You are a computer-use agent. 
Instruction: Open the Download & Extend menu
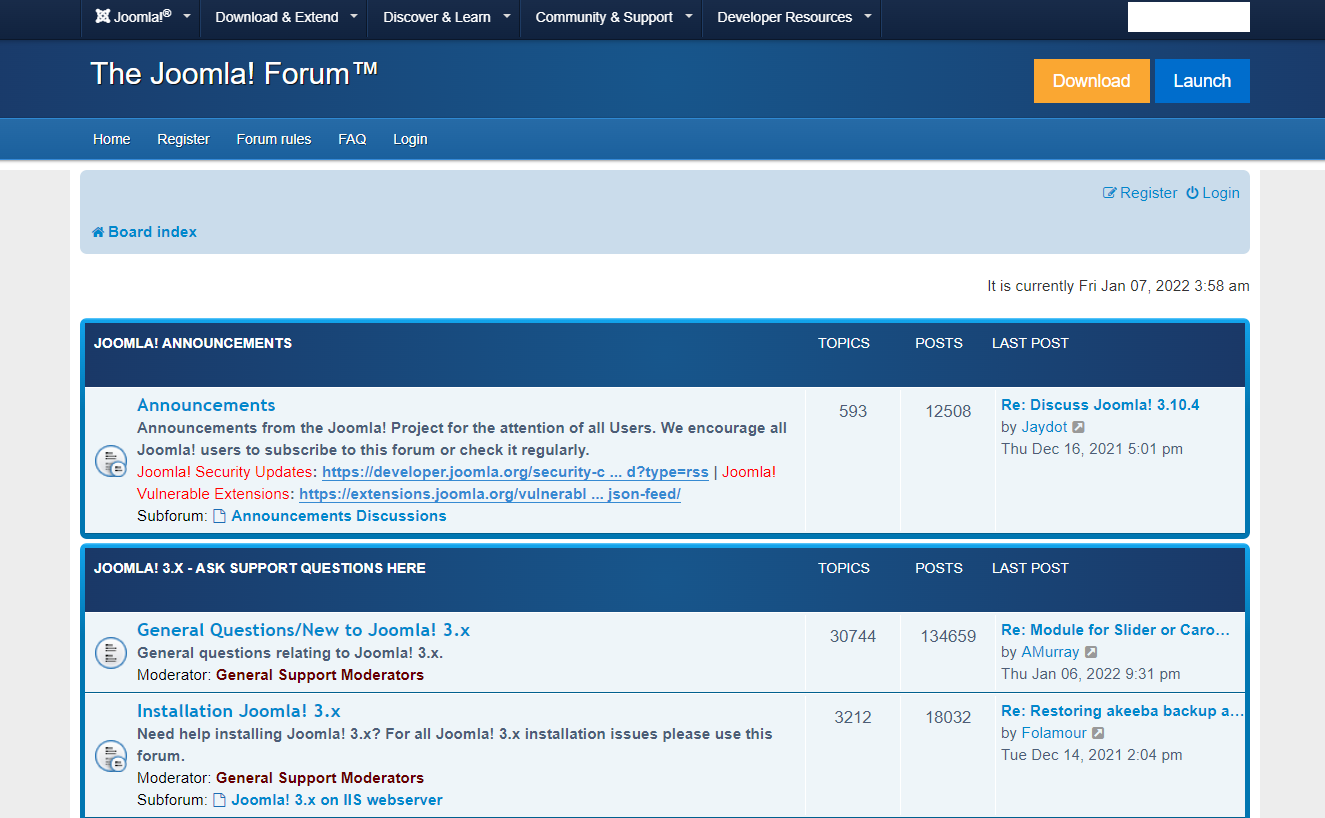coord(277,17)
